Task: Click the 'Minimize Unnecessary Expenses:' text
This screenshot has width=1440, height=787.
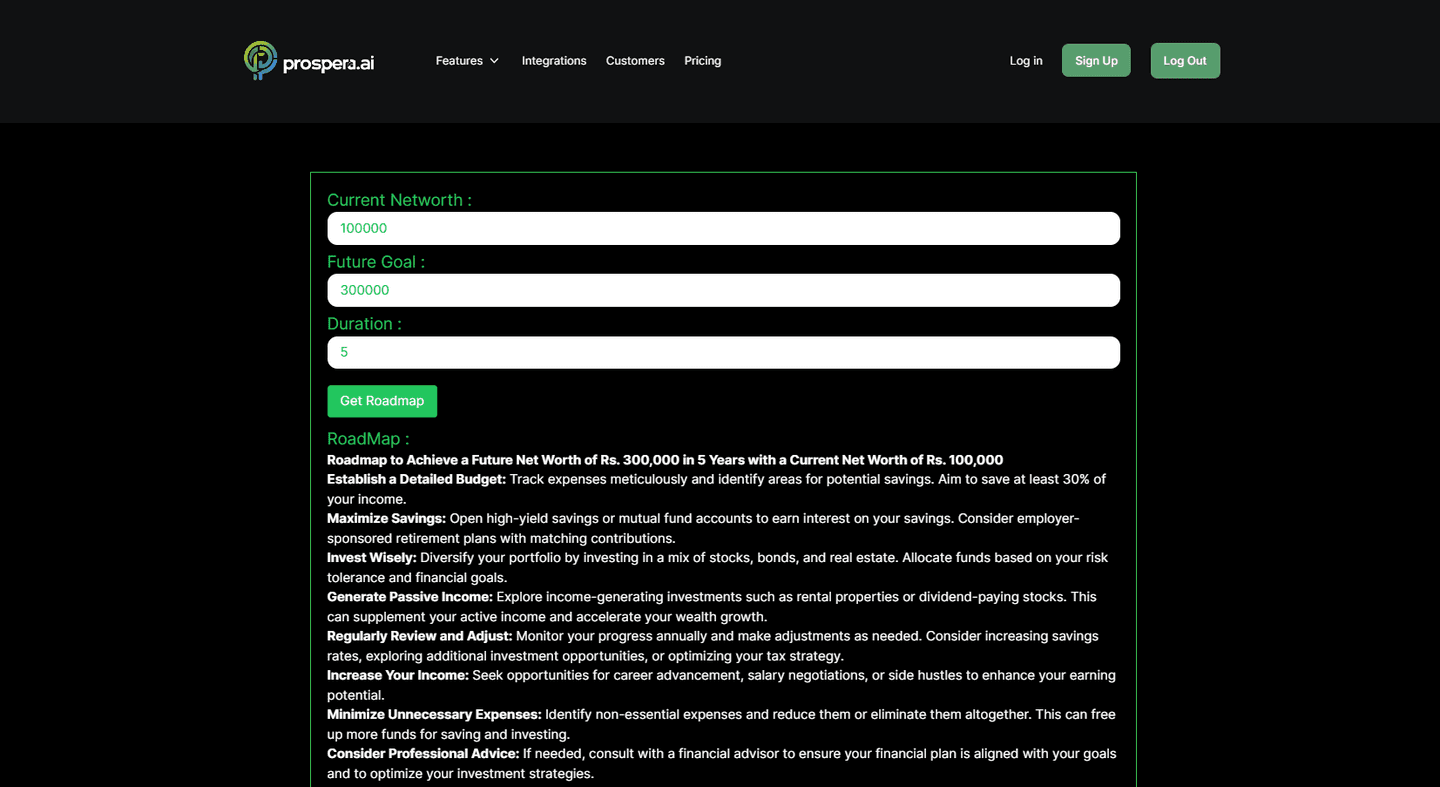Action: [x=434, y=714]
